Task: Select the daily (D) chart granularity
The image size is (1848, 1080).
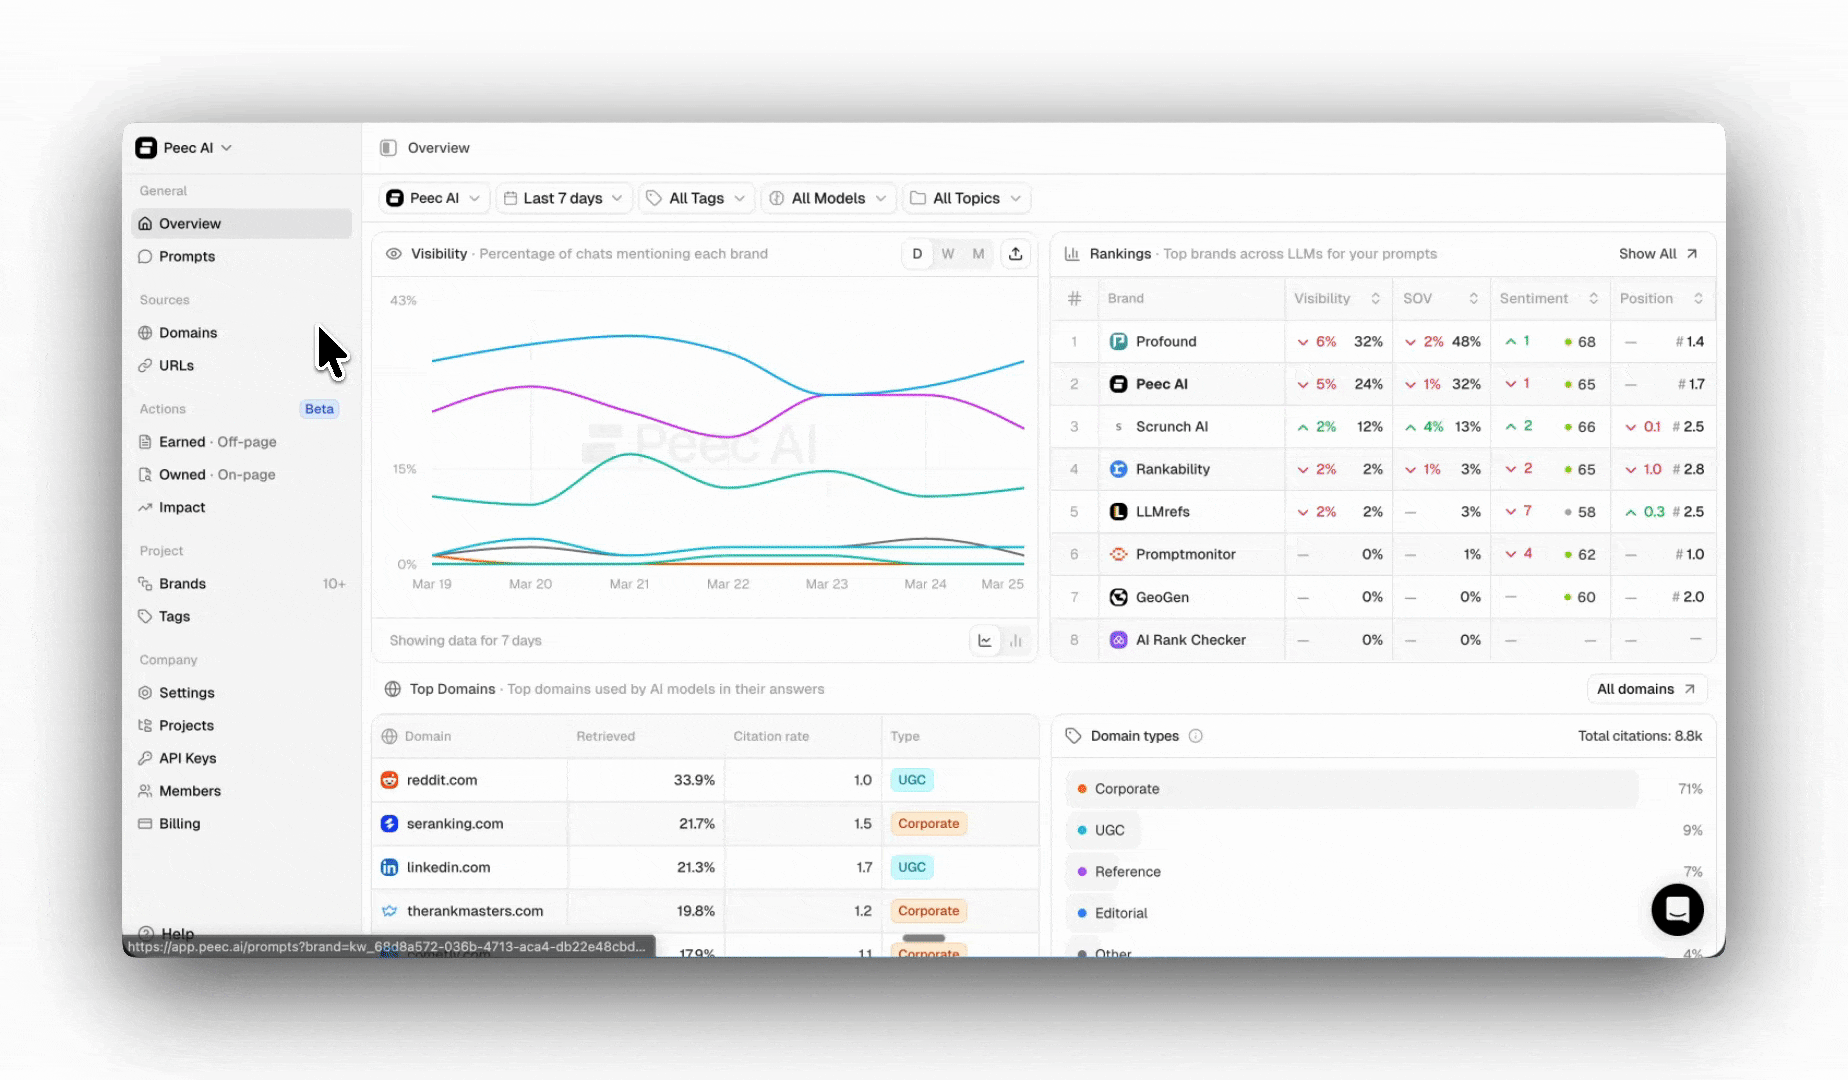Action: [917, 254]
